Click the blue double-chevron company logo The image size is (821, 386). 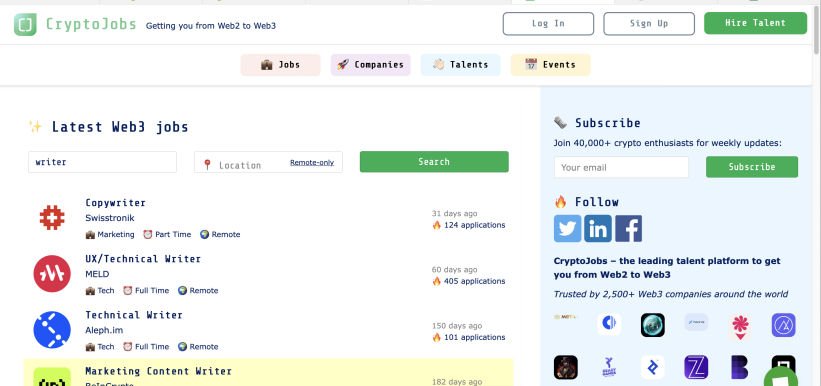coord(653,367)
